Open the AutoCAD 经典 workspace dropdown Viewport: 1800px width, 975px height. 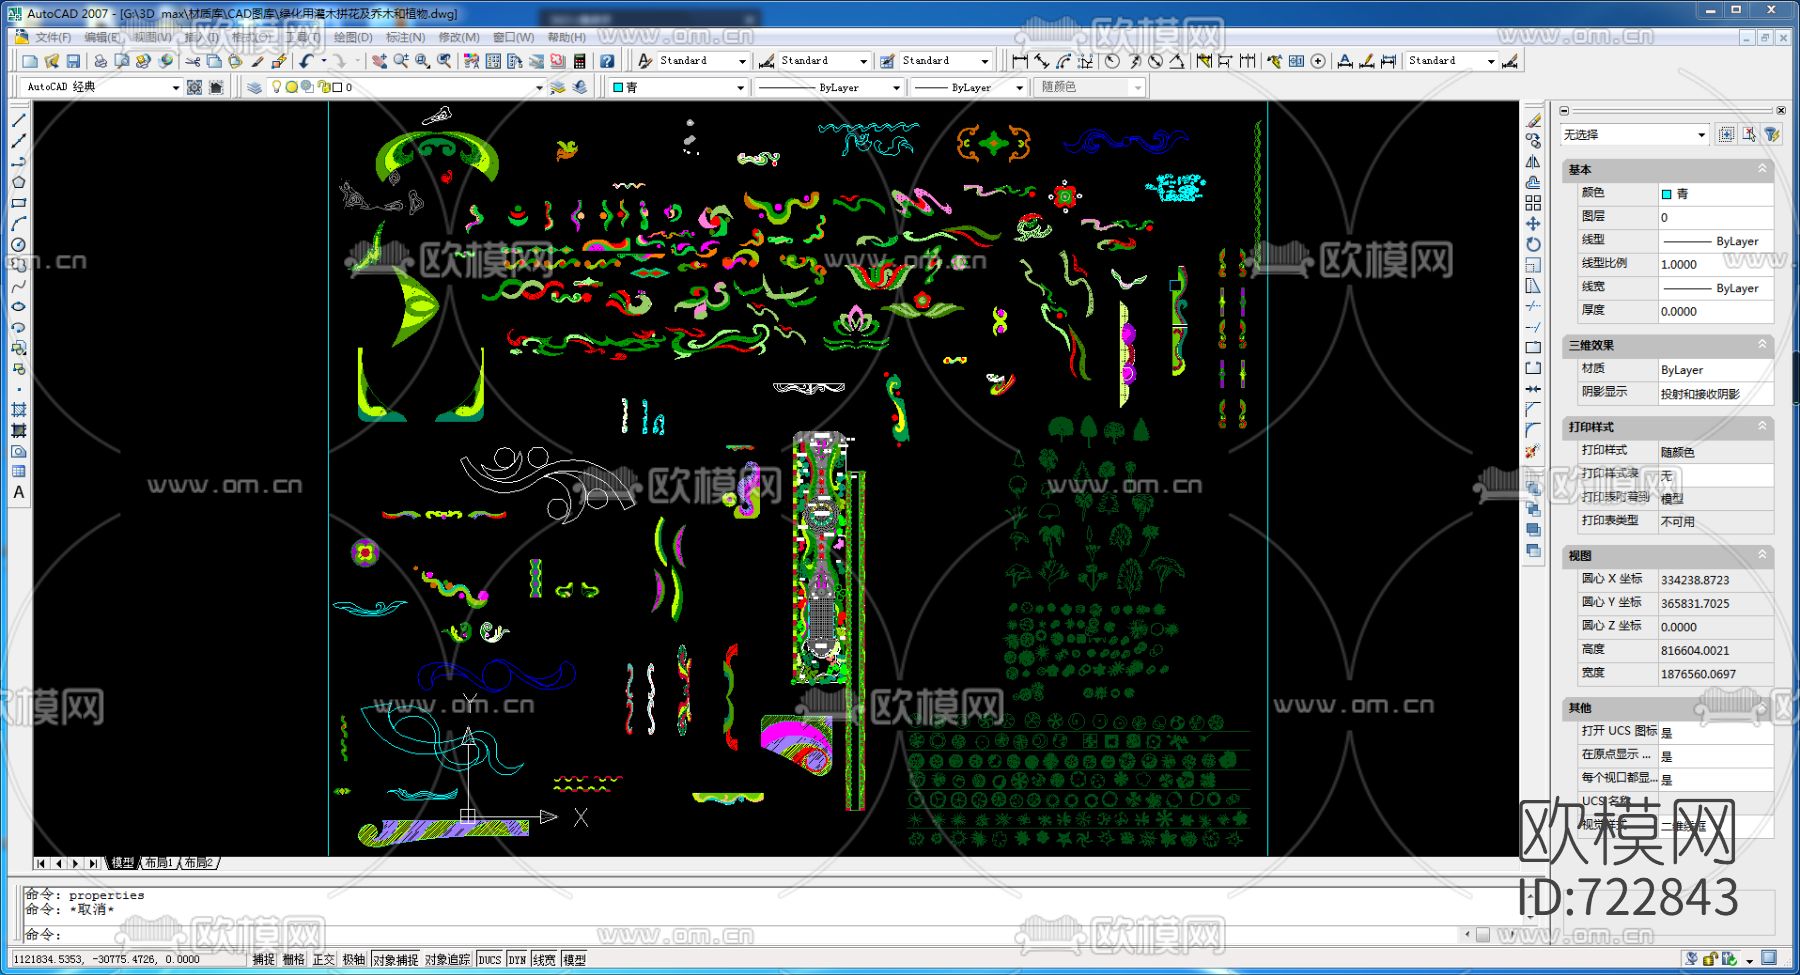coord(175,87)
